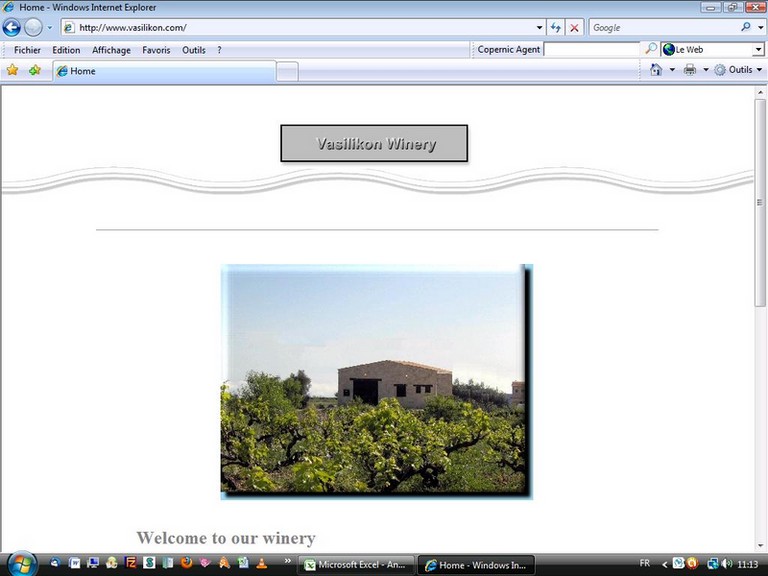Click the Add to Favorites icon
This screenshot has height=576, width=768.
(x=35, y=70)
